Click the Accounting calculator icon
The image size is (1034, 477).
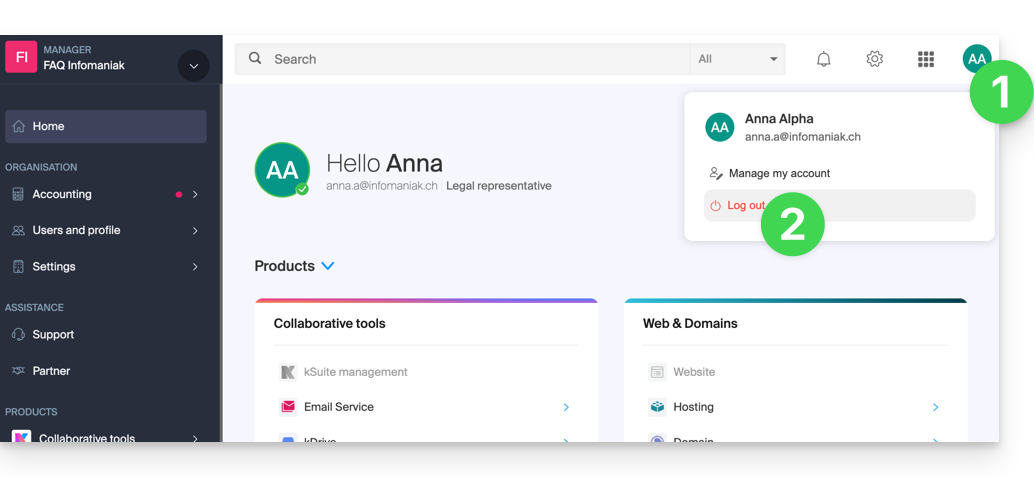19,194
